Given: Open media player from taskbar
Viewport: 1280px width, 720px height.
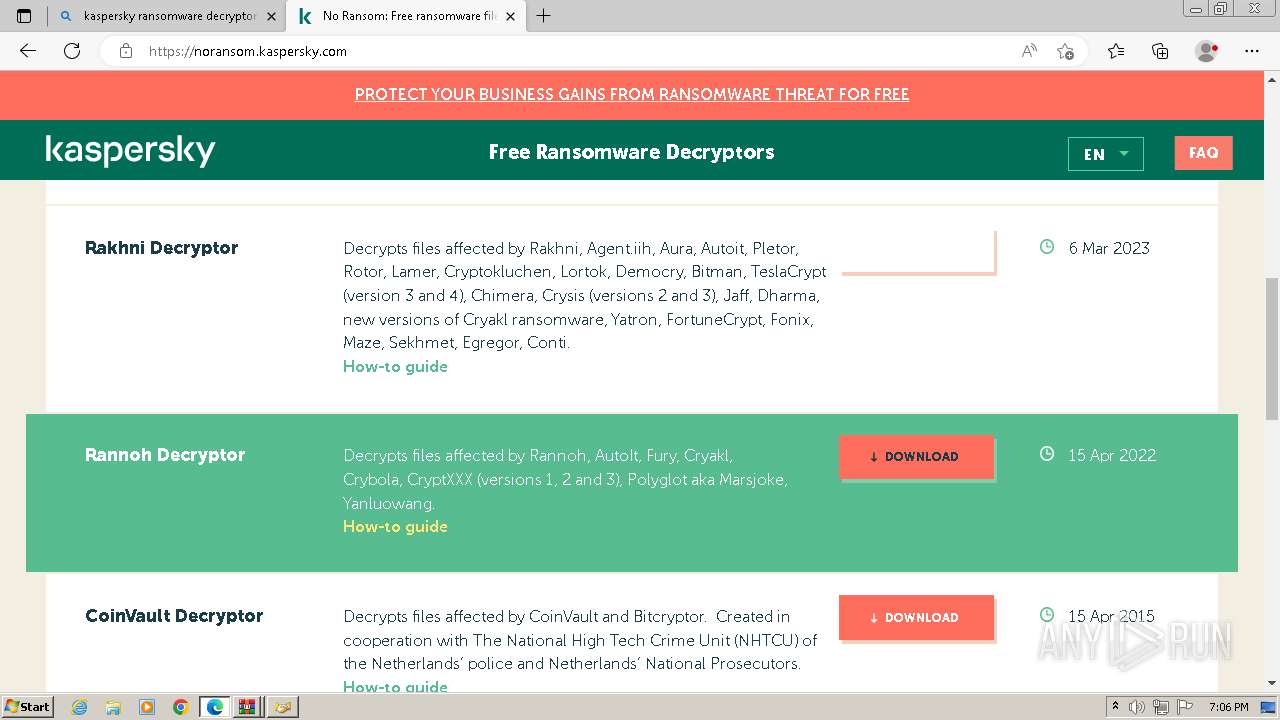Looking at the screenshot, I should pos(147,707).
